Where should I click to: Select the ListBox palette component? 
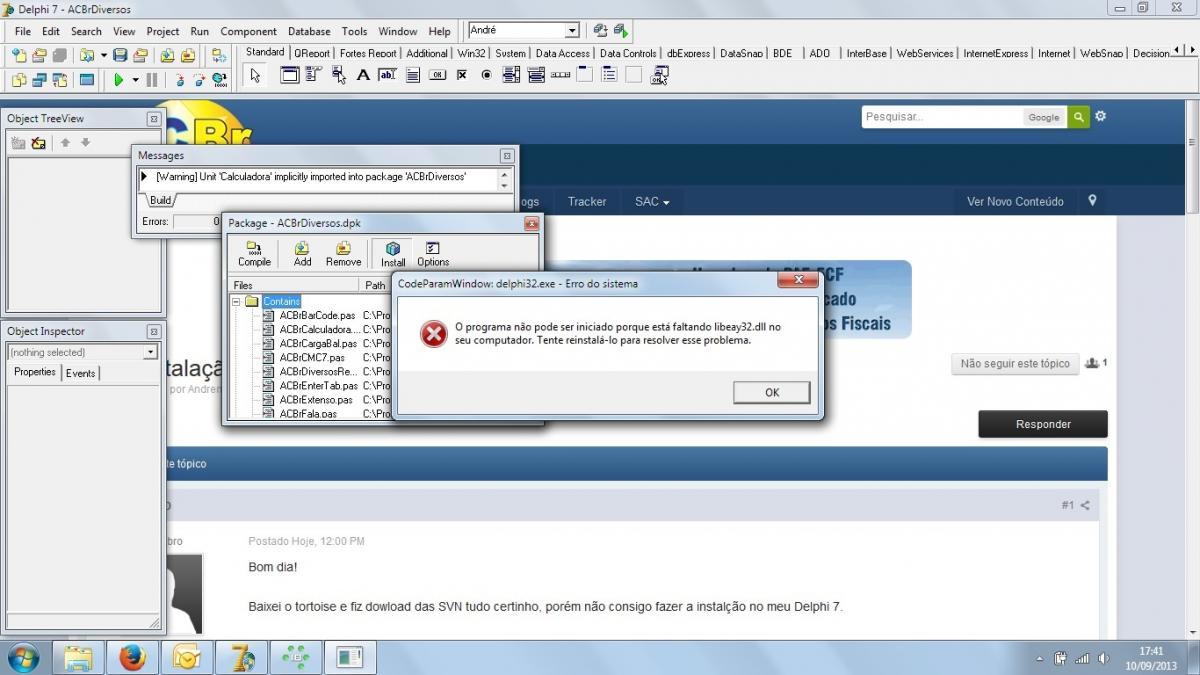click(x=511, y=75)
